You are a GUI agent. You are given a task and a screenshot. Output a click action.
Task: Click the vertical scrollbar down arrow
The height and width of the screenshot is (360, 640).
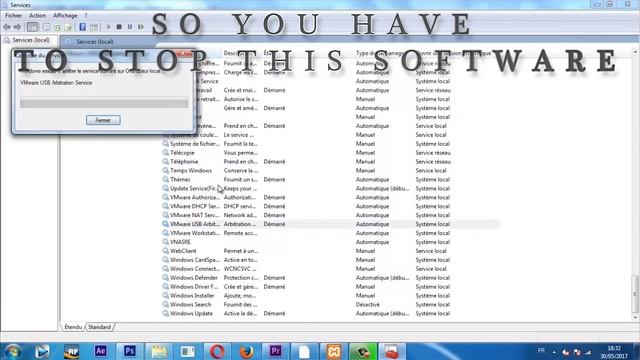(x=636, y=317)
